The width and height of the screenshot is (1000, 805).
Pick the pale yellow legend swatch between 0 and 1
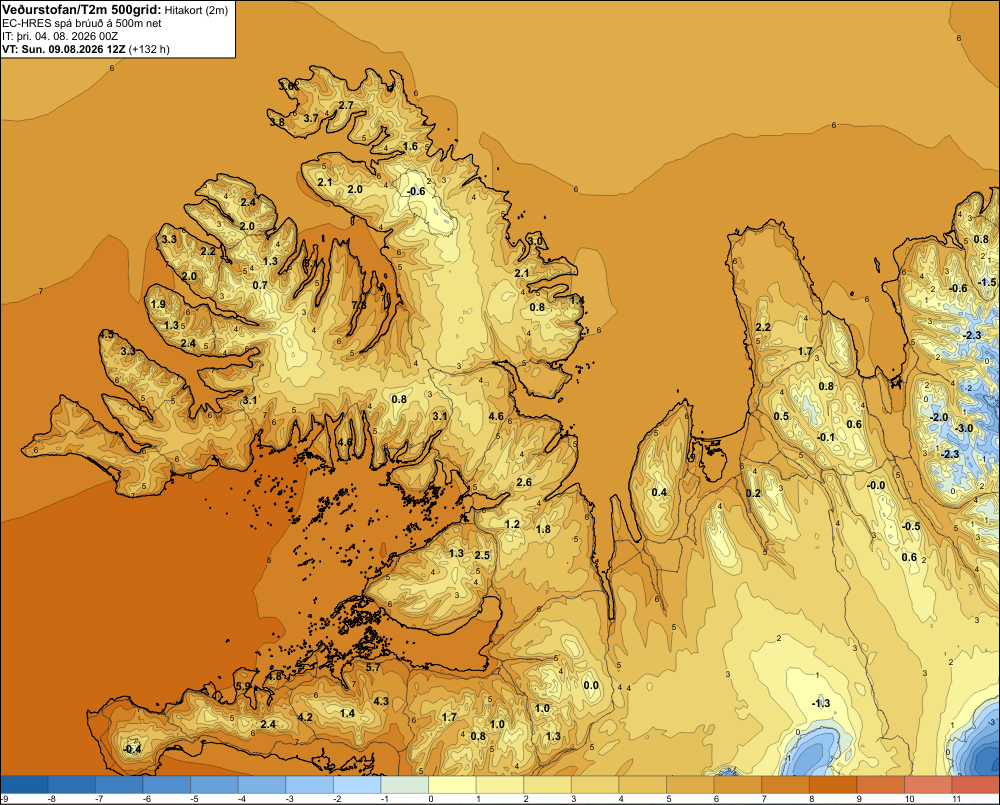[453, 784]
